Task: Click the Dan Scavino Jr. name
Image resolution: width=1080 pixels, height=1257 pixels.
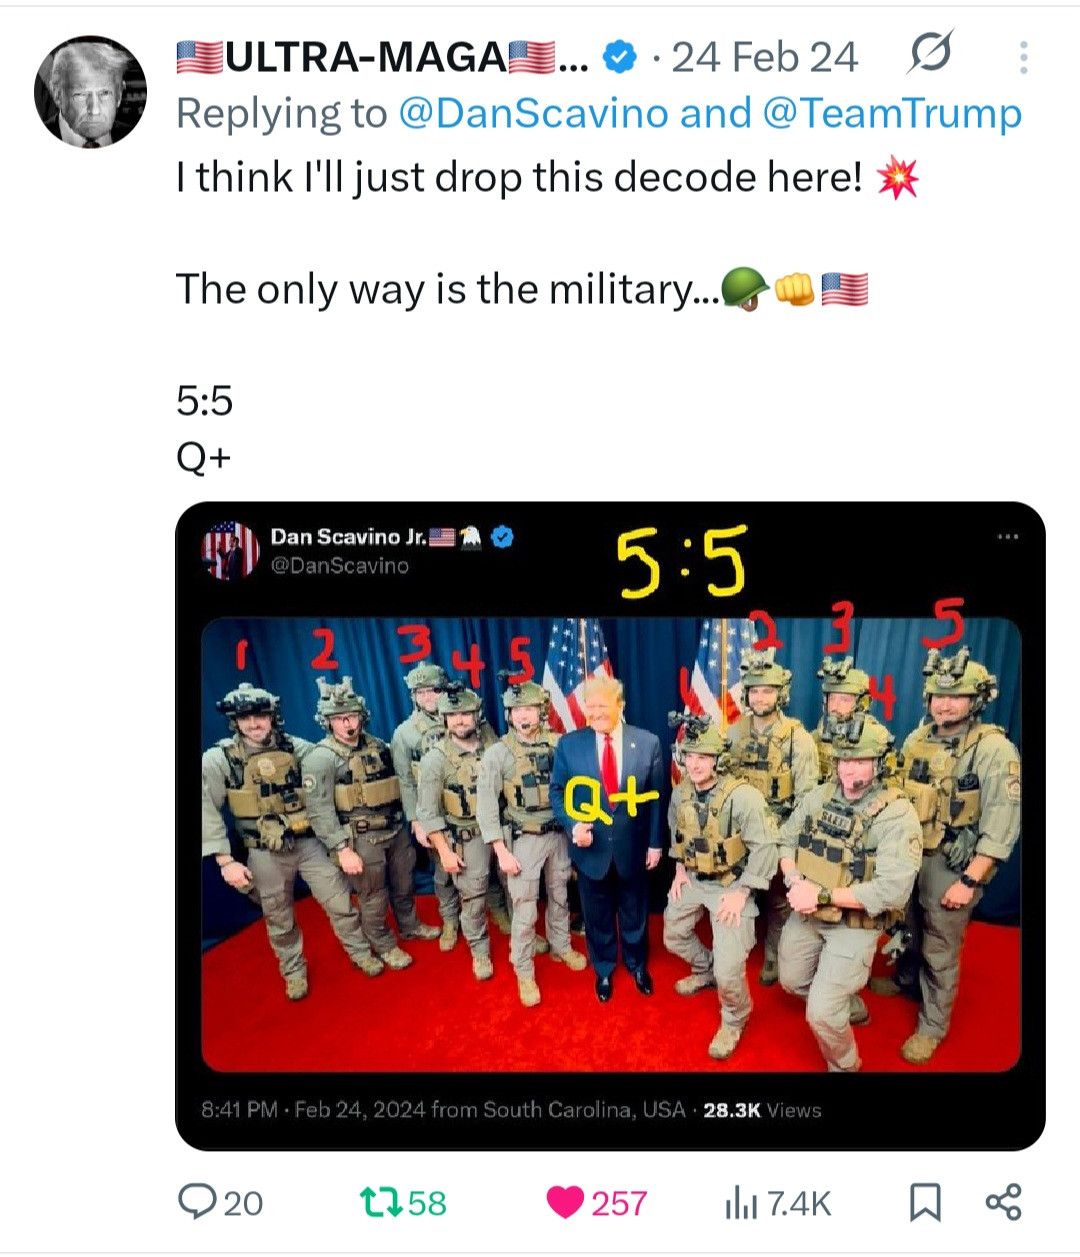Action: 348,537
